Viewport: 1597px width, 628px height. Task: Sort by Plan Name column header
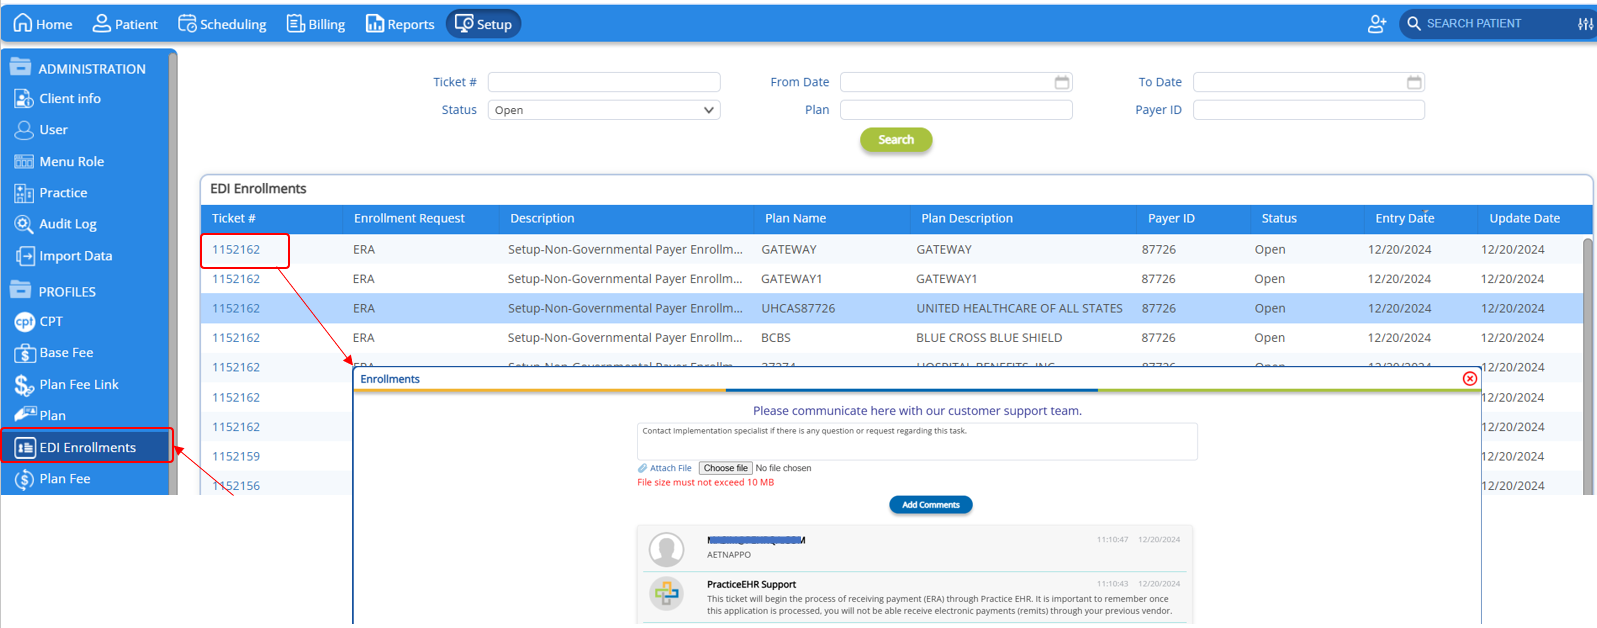point(795,218)
